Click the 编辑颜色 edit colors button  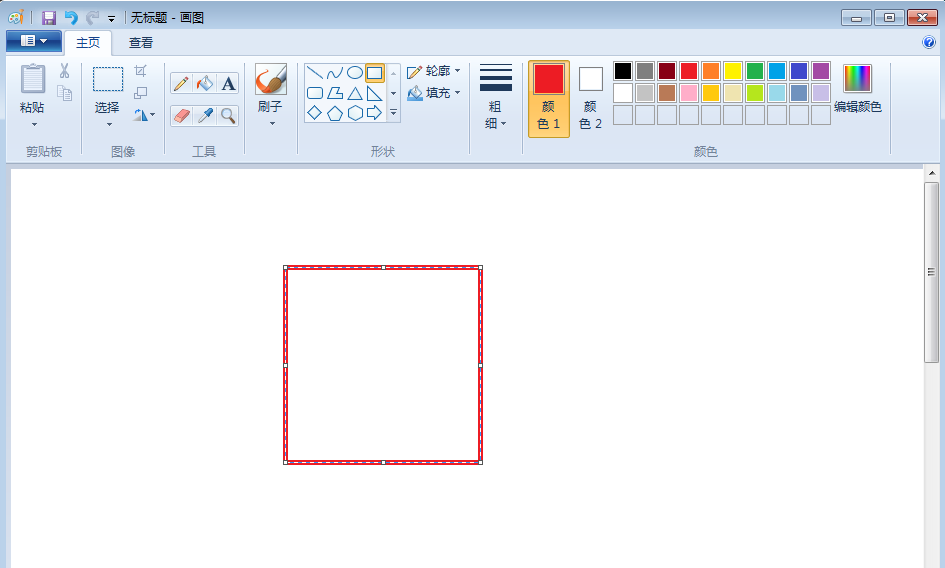point(857,90)
